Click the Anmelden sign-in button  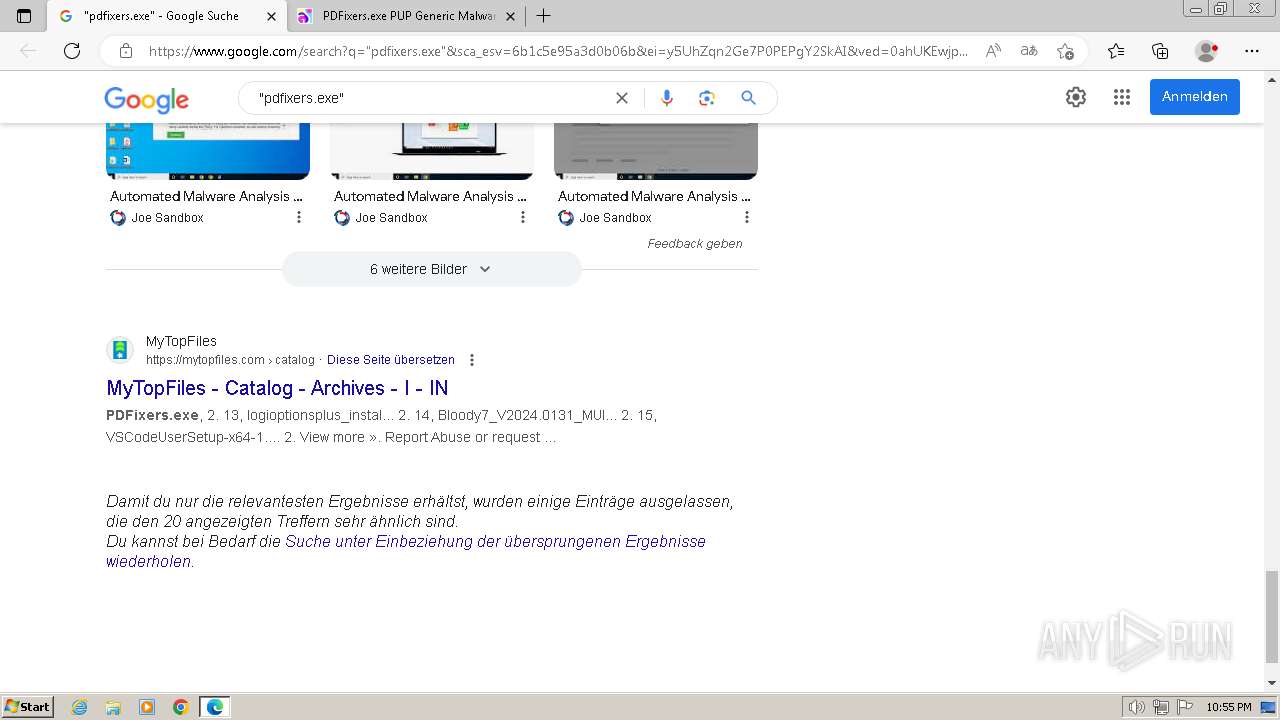(x=1195, y=97)
